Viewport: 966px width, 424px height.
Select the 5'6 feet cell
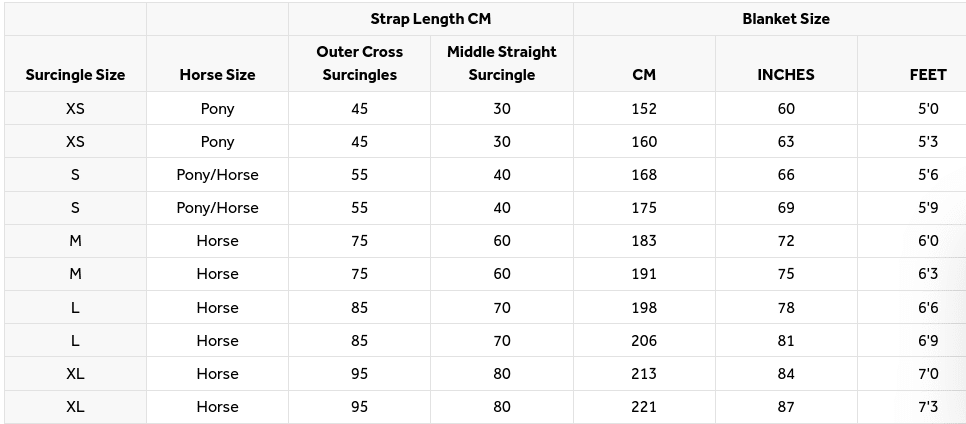pos(928,175)
